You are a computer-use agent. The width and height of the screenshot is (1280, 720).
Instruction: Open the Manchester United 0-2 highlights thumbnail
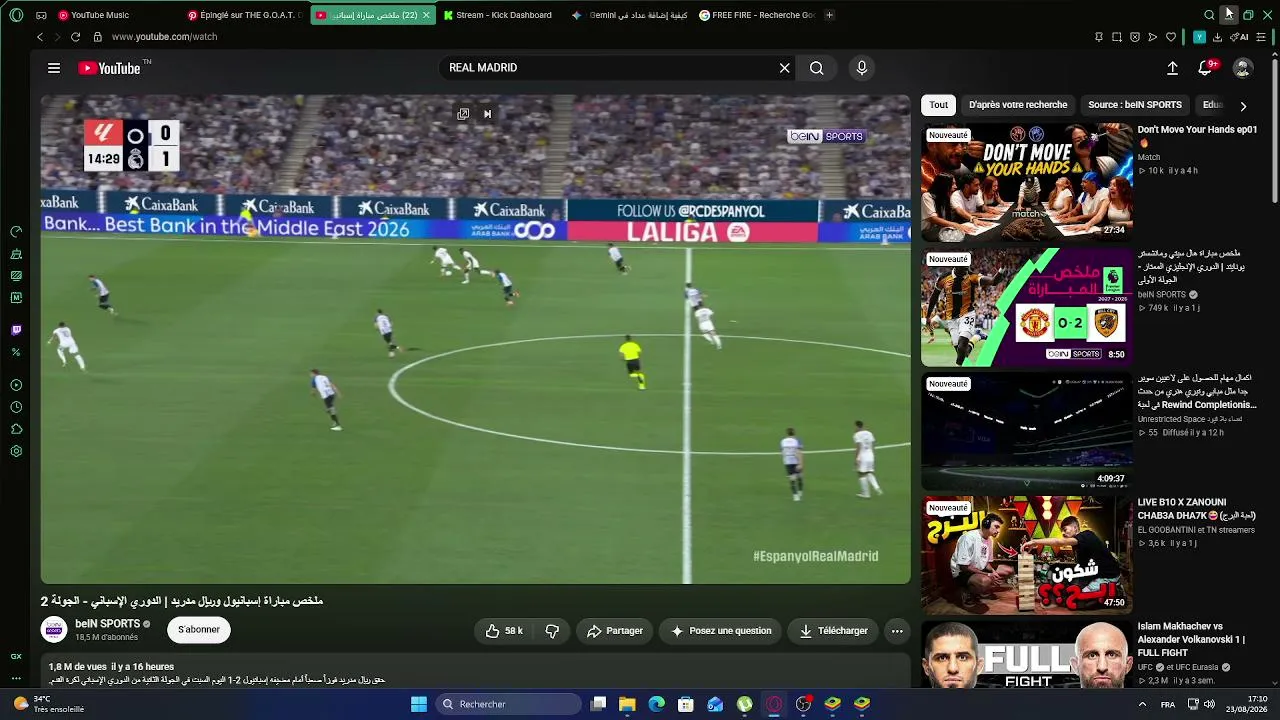1026,307
